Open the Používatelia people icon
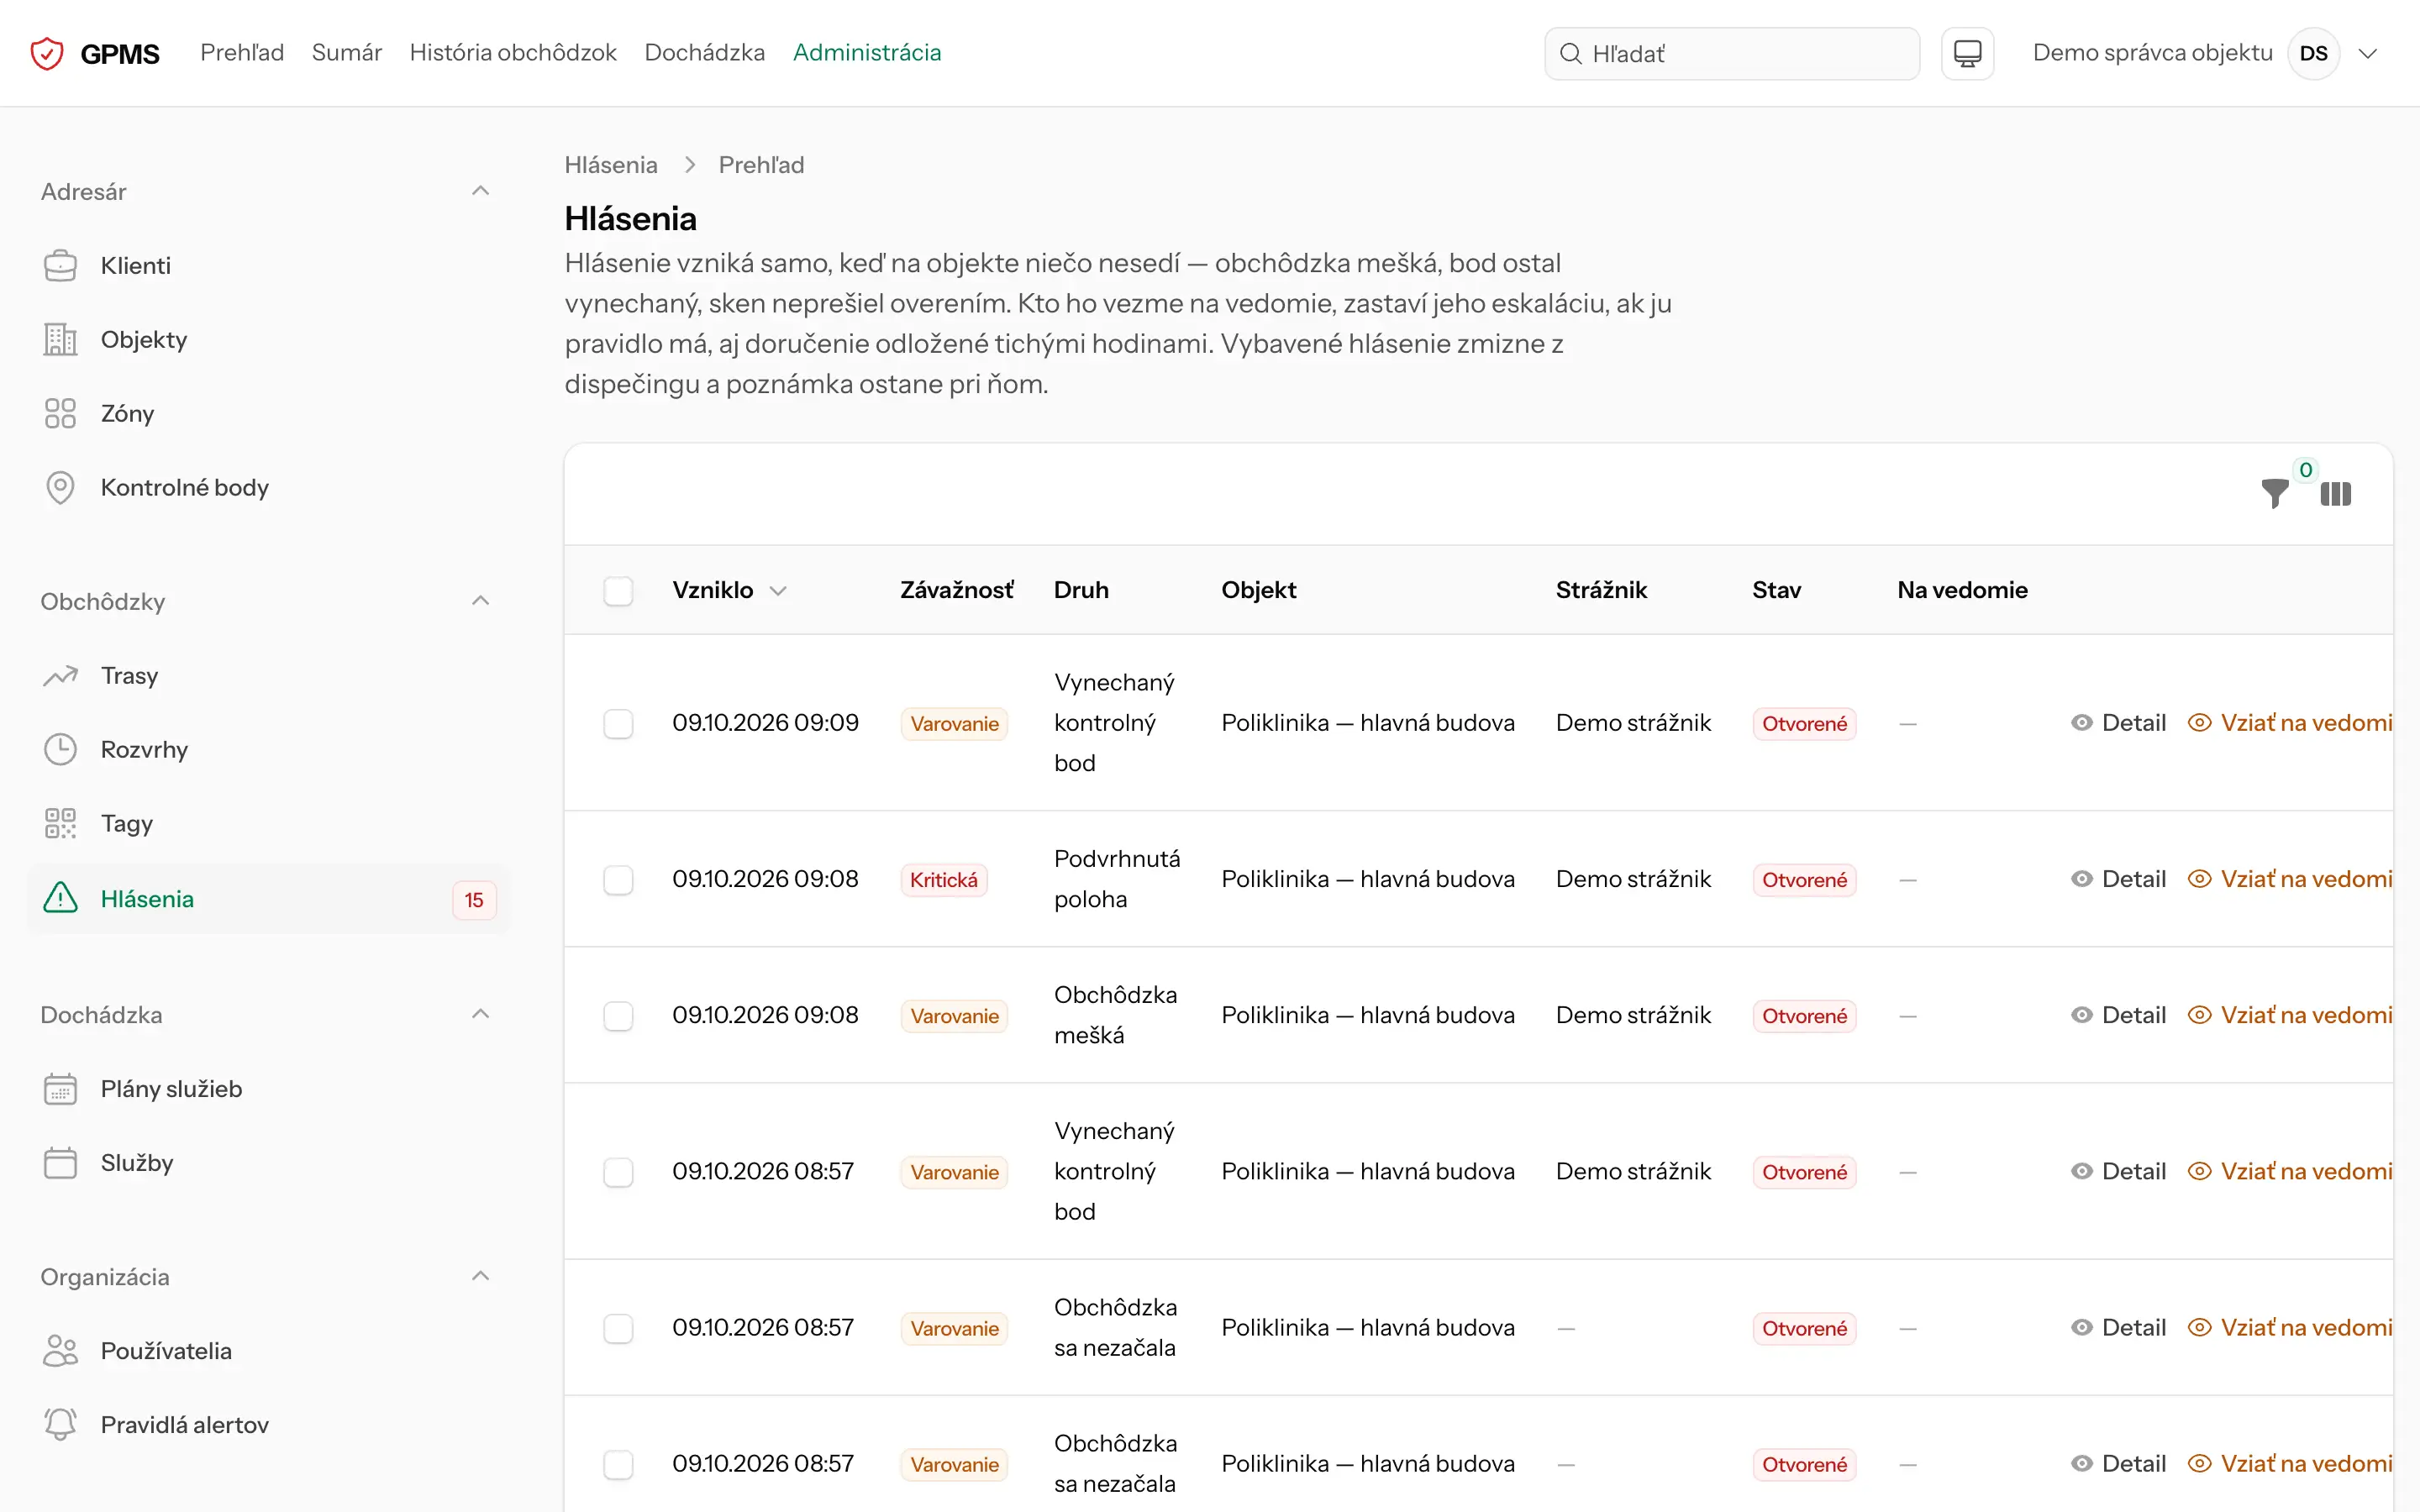2420x1512 pixels. pos(60,1351)
